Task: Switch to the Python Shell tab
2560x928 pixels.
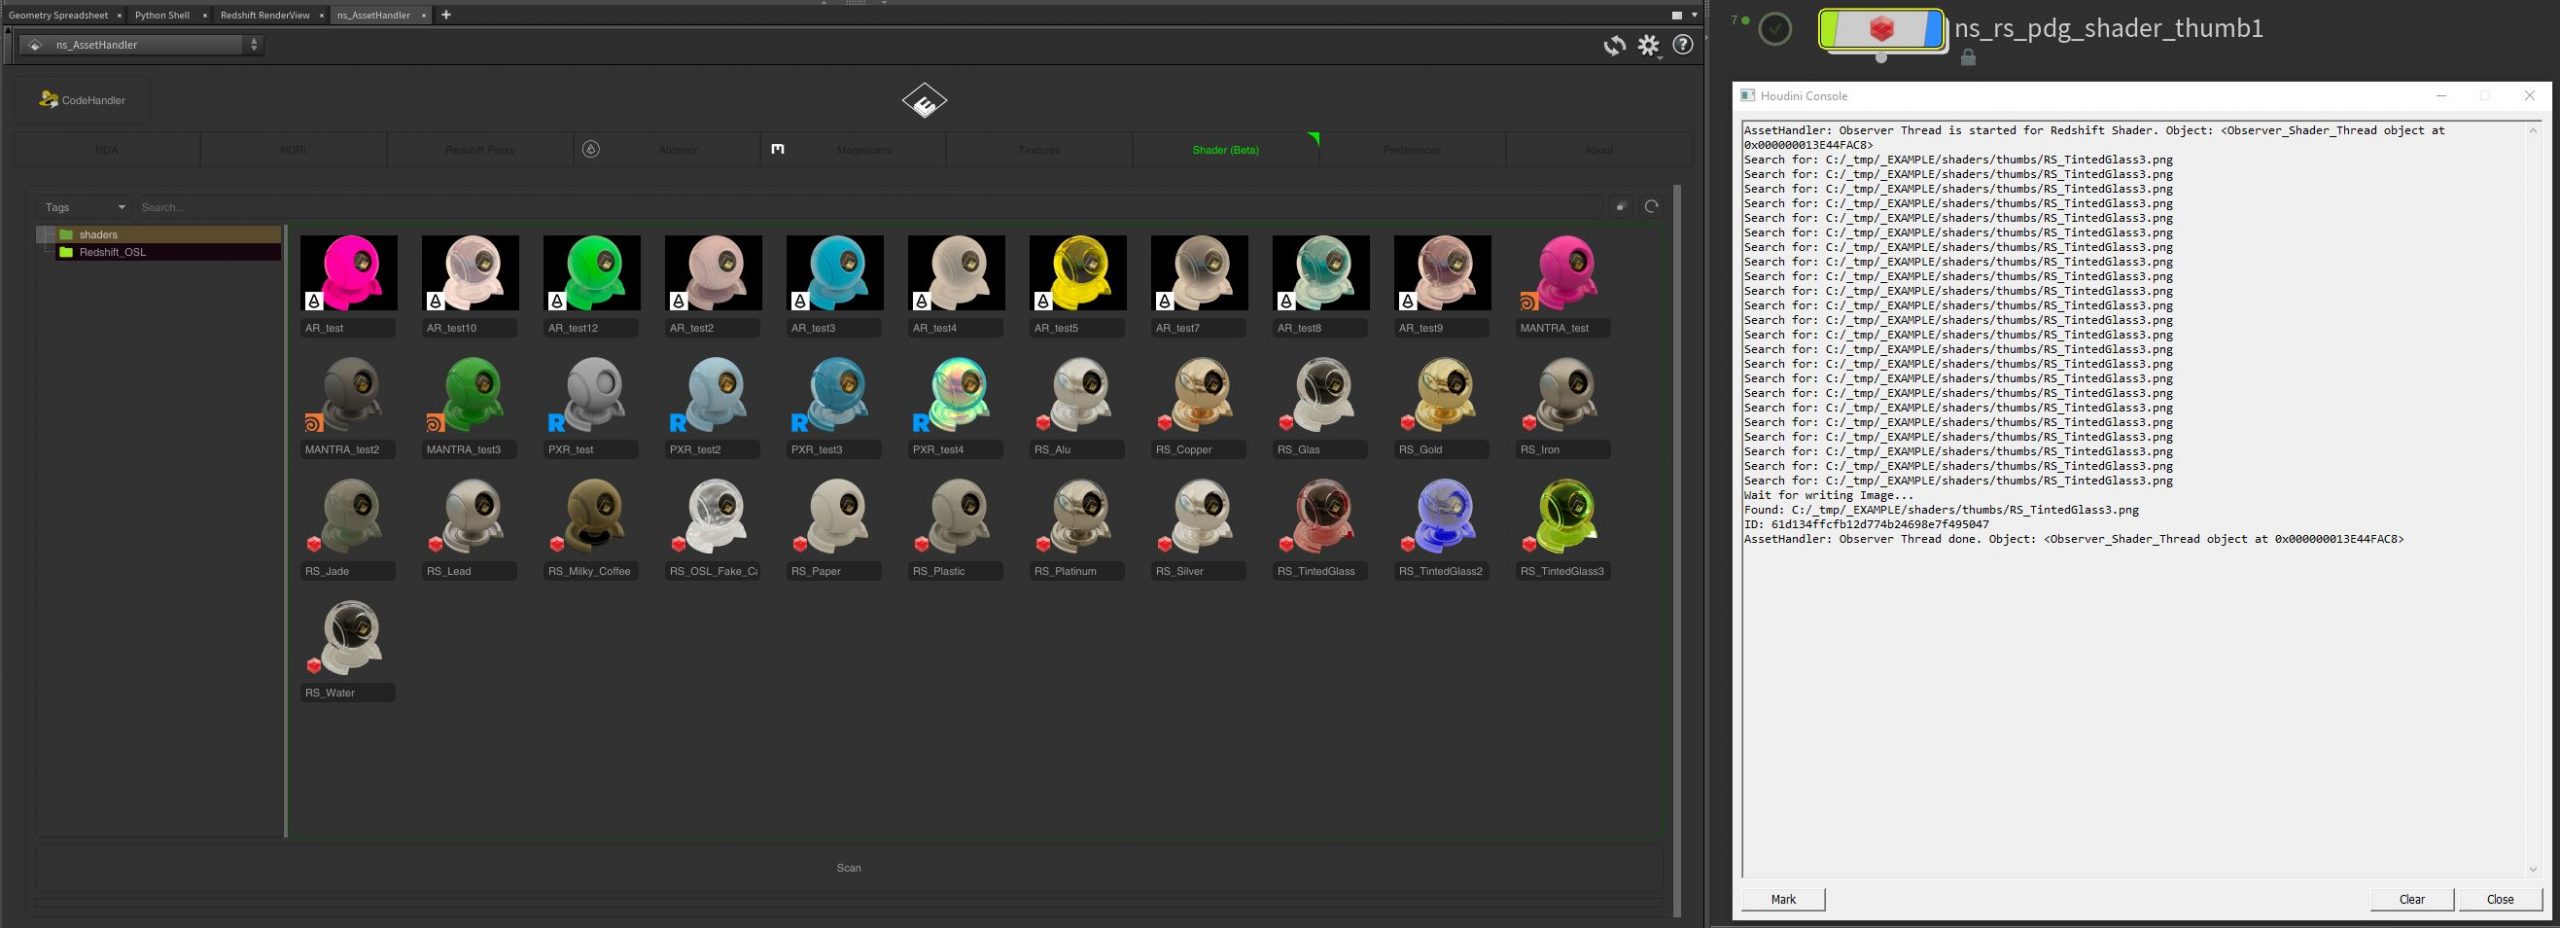Action: 162,15
